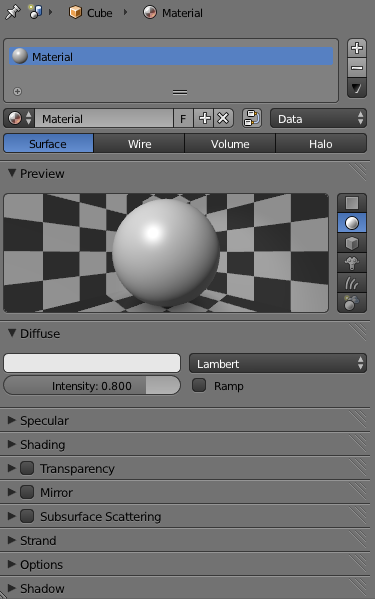Select the Halo material type

tap(321, 144)
